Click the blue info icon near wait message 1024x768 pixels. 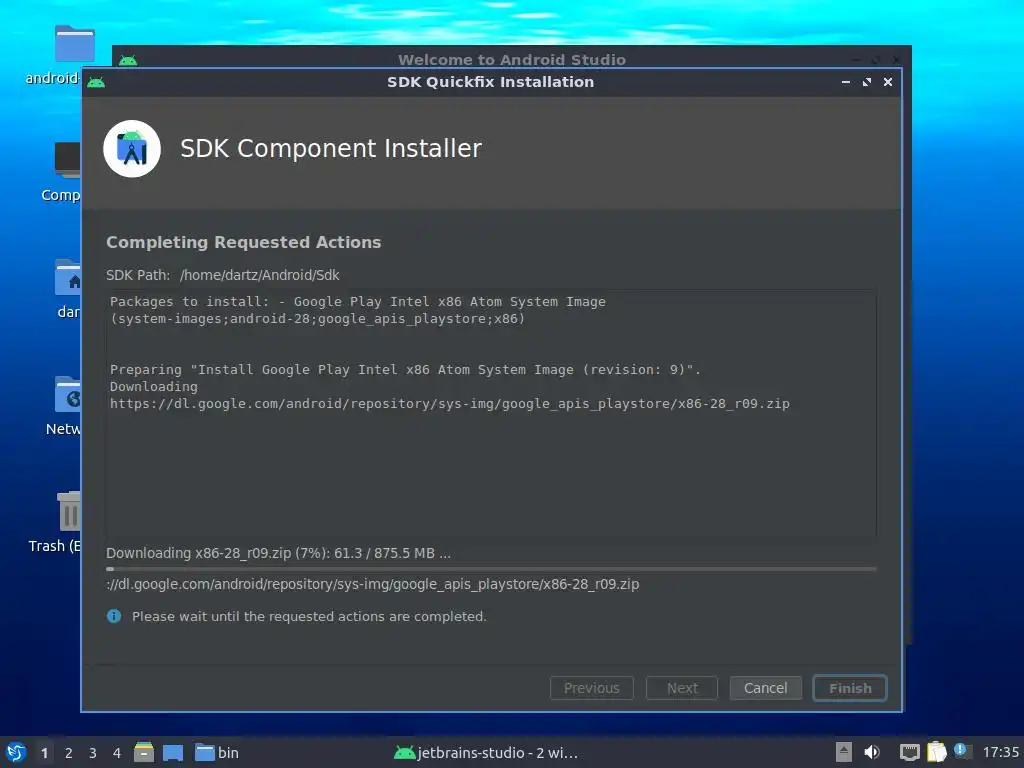coord(114,616)
